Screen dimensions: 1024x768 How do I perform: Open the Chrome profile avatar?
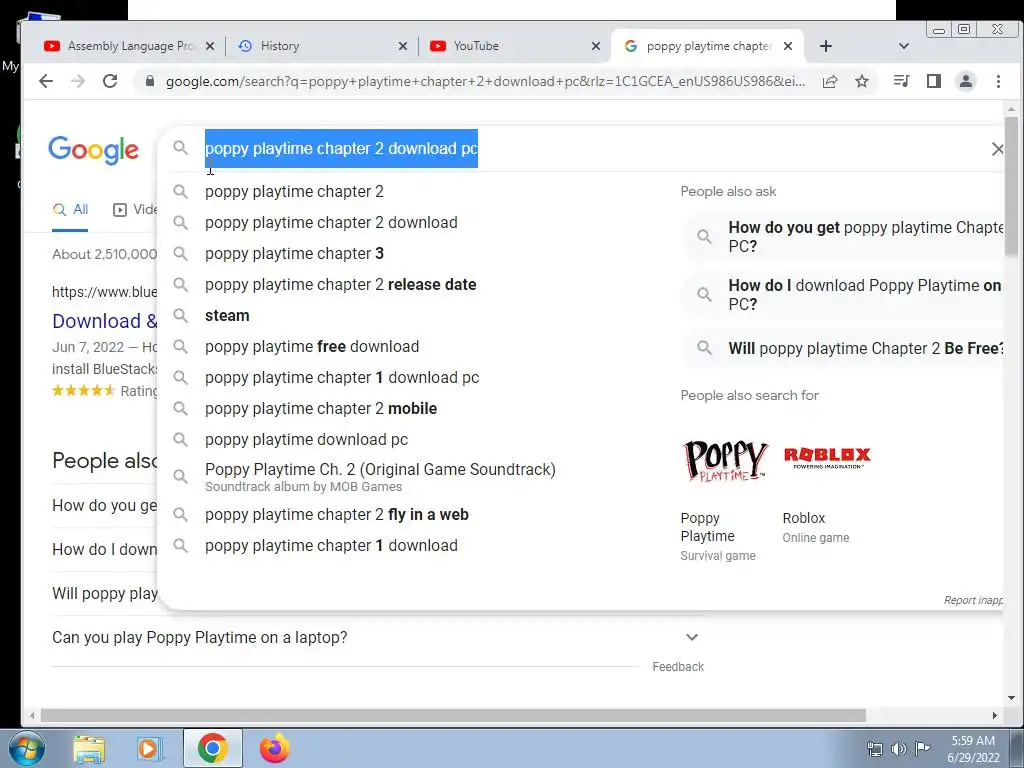coord(965,81)
